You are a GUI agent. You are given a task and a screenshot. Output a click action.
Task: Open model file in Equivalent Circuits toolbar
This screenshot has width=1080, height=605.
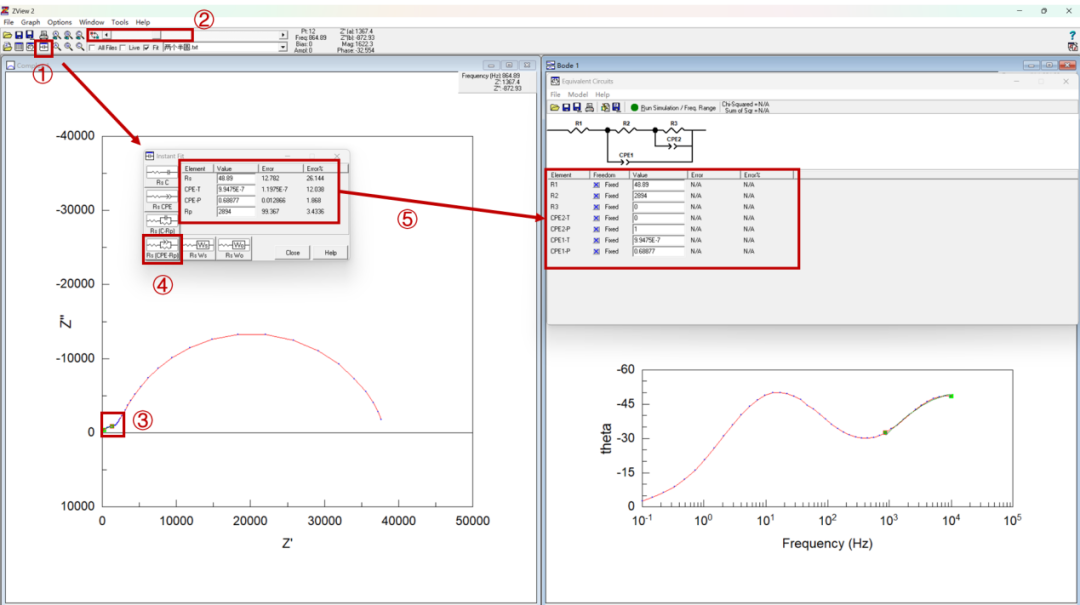click(x=554, y=107)
